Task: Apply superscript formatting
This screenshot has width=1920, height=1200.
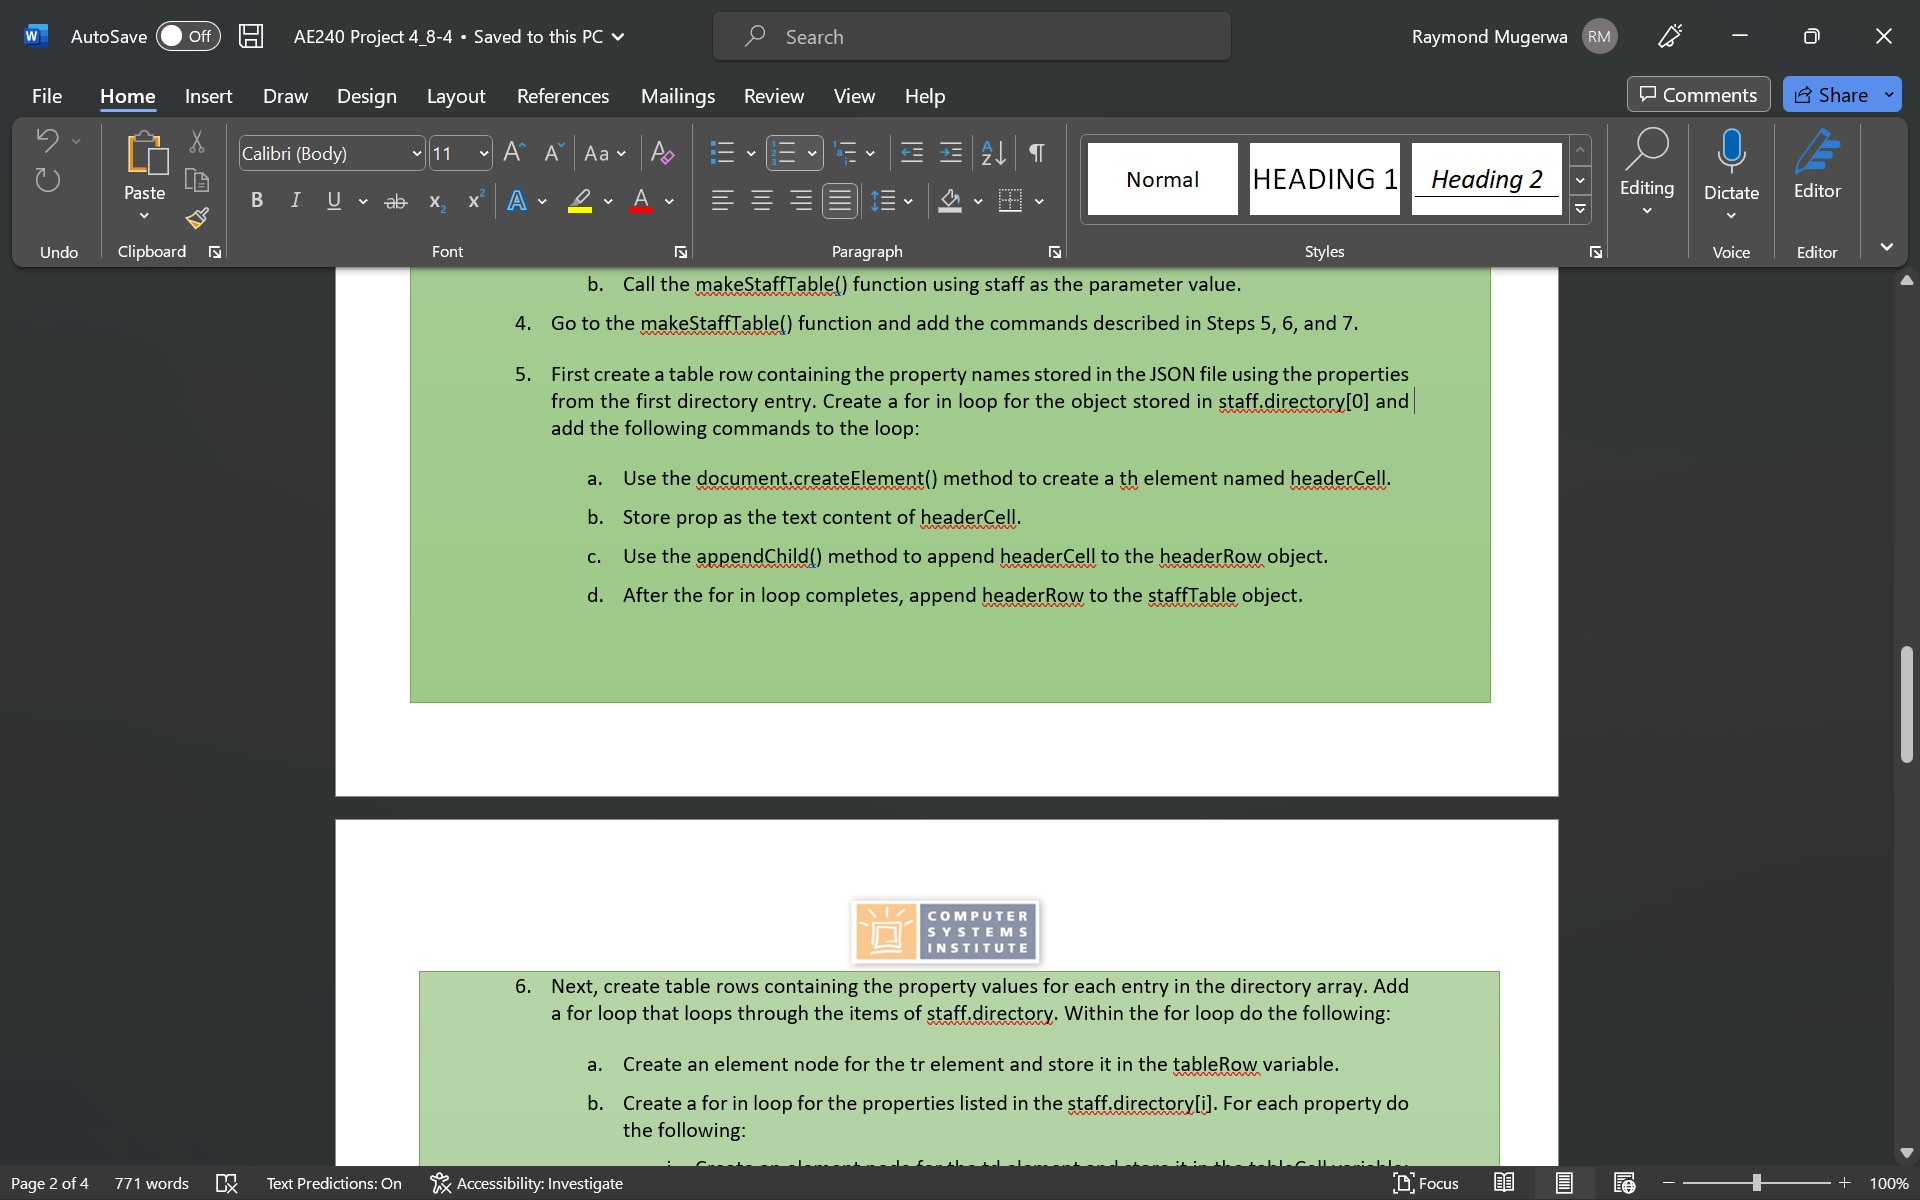Action: tap(476, 201)
